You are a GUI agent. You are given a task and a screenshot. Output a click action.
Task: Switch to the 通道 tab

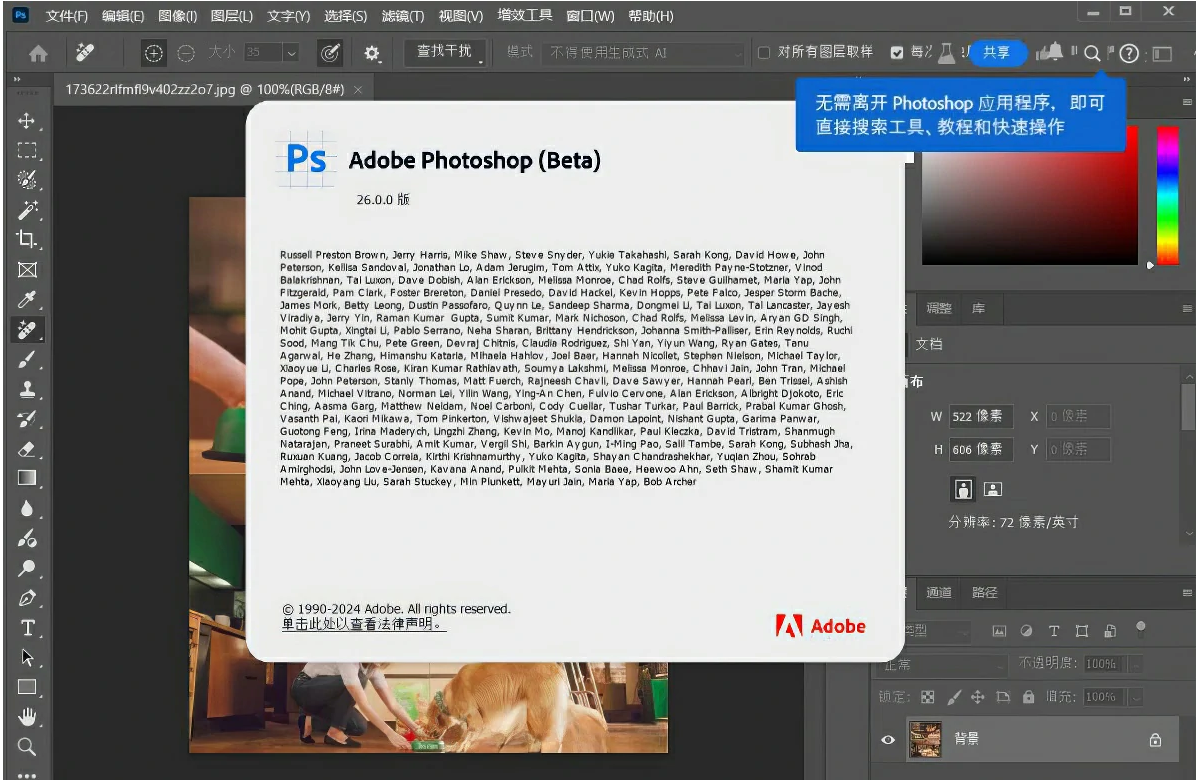(939, 592)
